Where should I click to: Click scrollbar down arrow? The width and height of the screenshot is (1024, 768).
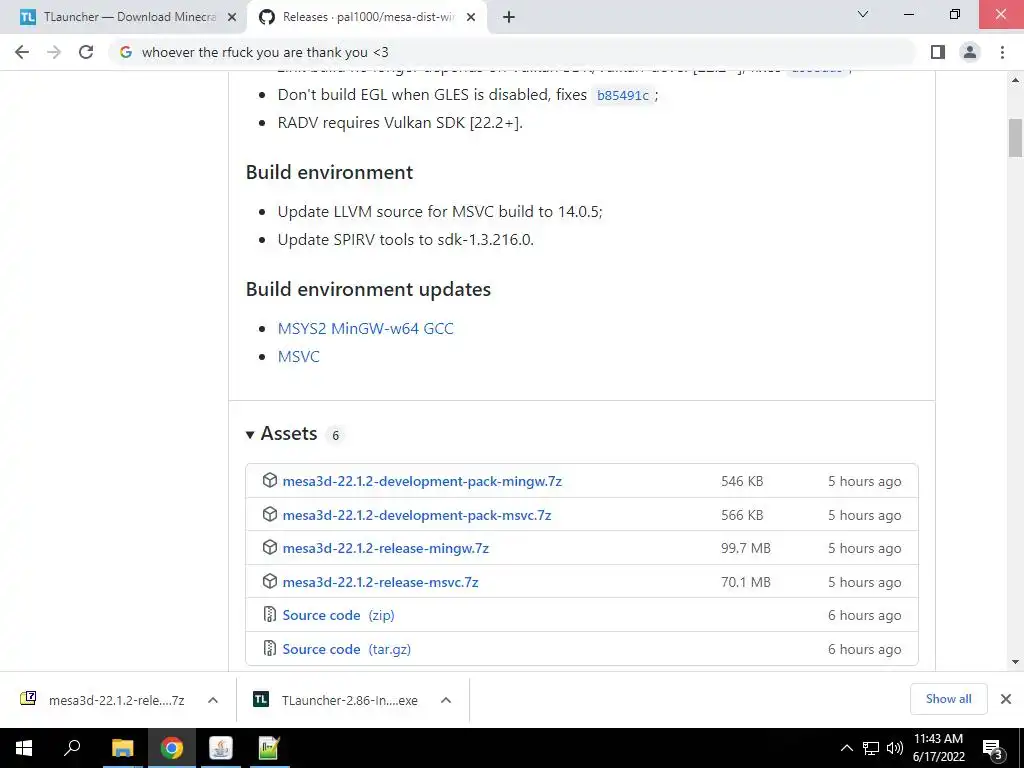tap(1016, 662)
